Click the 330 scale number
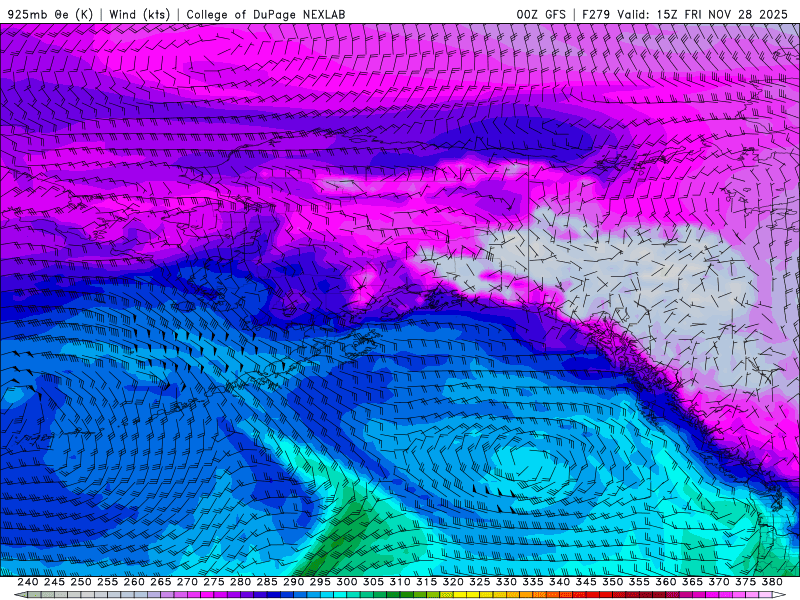Viewport: 800px width, 600px height. tap(506, 582)
